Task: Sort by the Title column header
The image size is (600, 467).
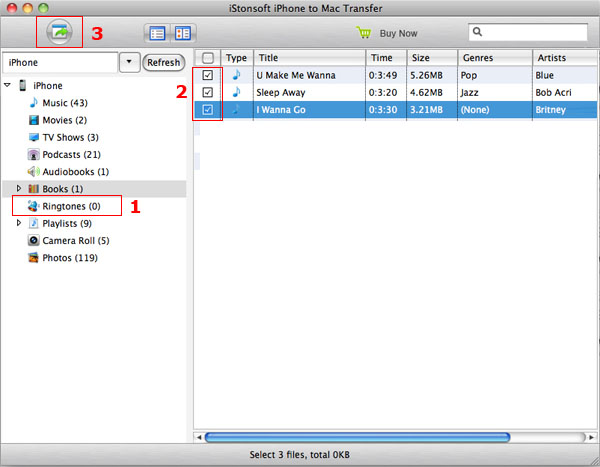Action: (x=310, y=58)
